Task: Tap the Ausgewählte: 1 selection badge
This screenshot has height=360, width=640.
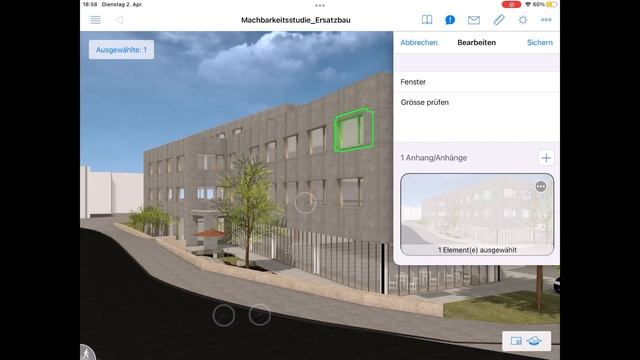Action: tap(121, 50)
